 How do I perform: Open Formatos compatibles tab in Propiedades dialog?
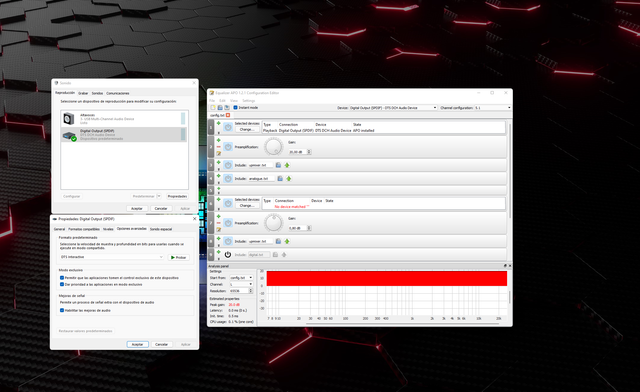coord(84,229)
